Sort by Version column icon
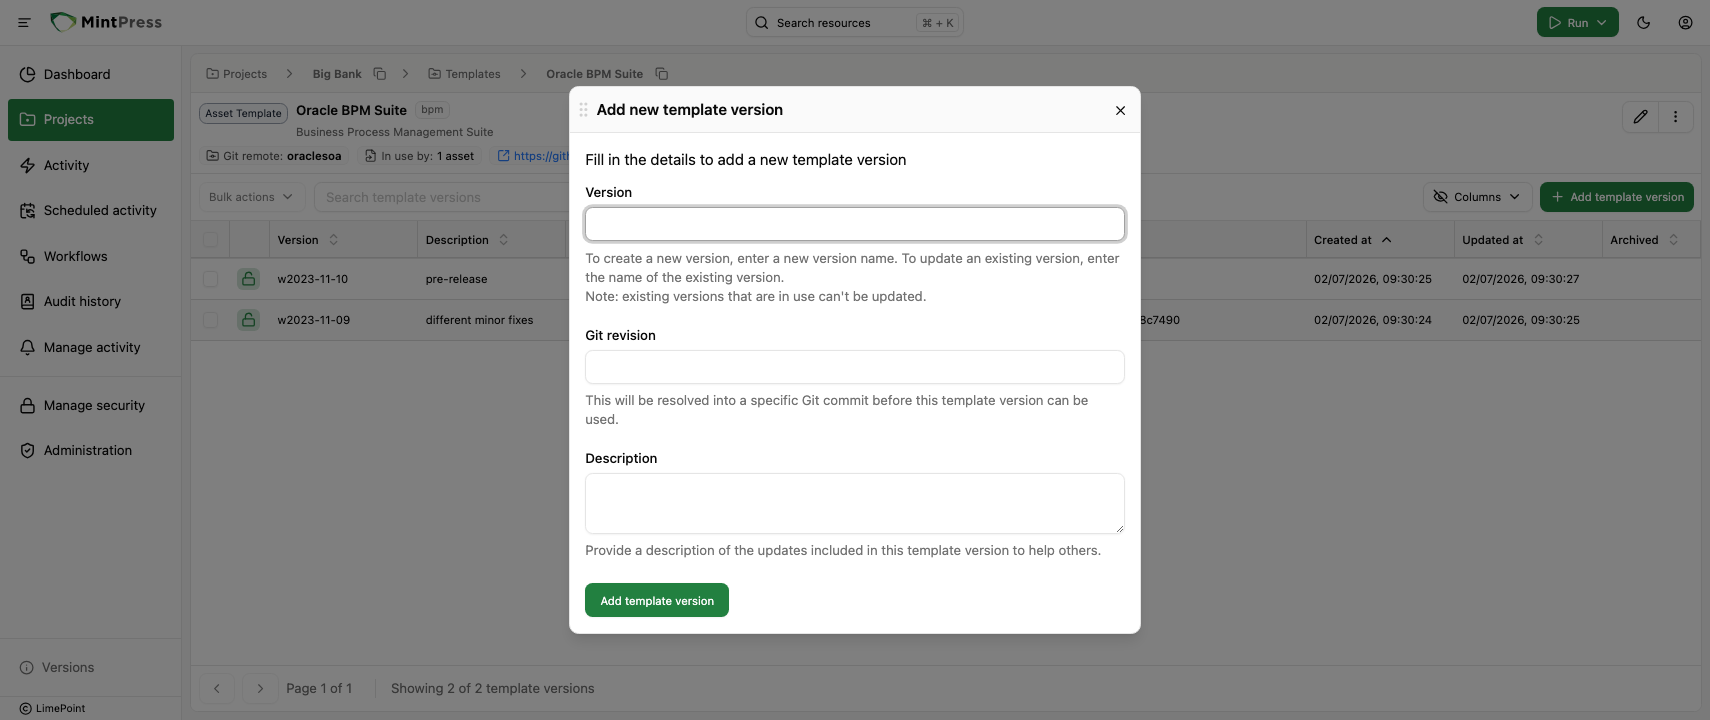The width and height of the screenshot is (1710, 720). (334, 240)
